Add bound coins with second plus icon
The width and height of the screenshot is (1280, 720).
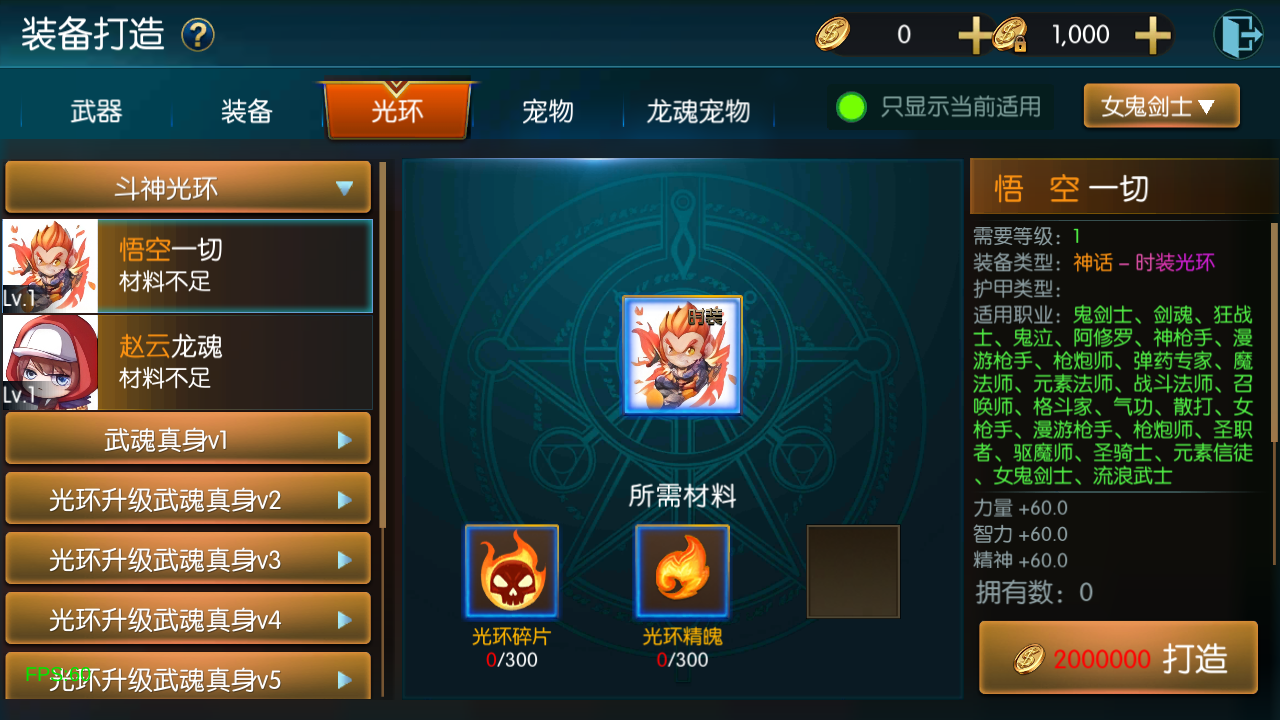coord(1153,36)
